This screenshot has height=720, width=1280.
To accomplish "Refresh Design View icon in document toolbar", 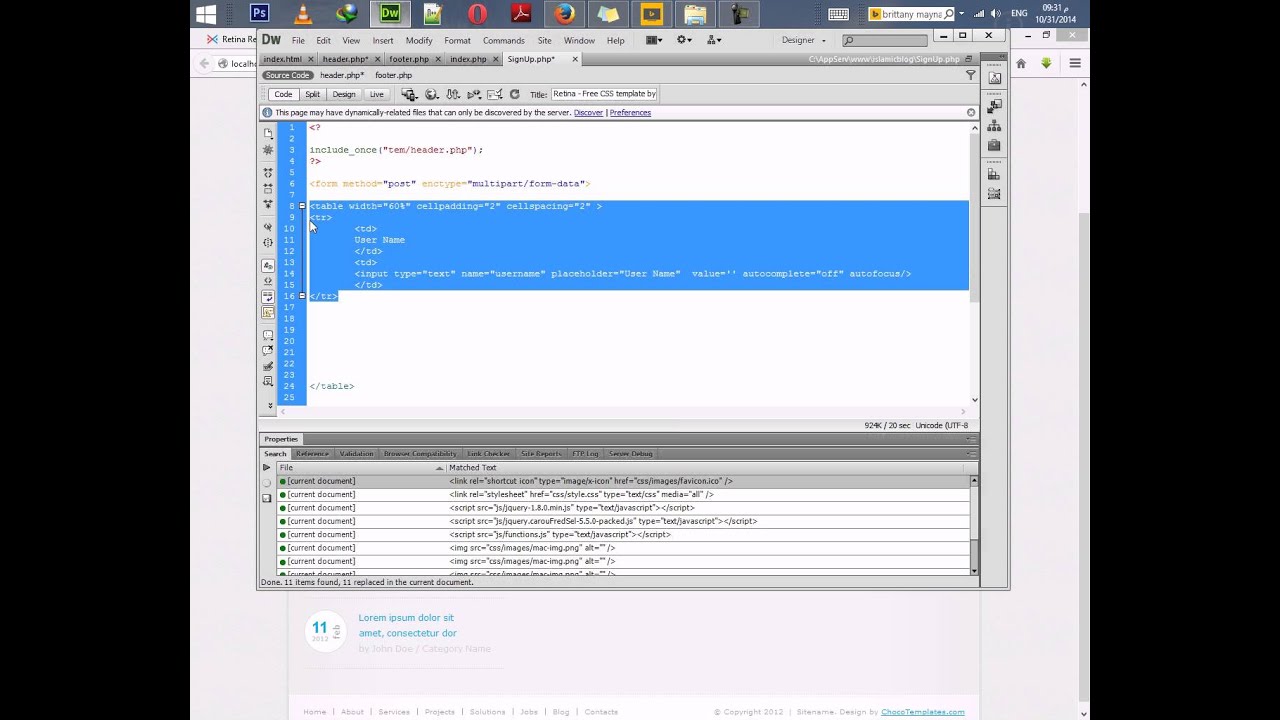I will click(514, 94).
